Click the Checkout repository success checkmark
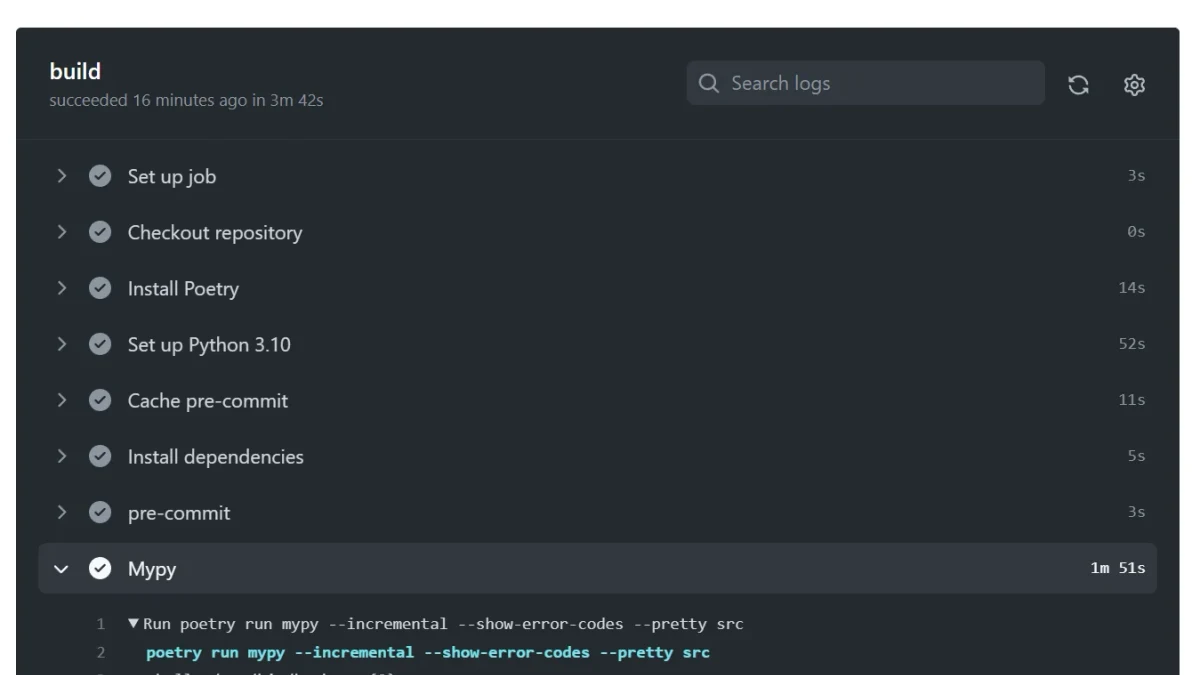 100,232
